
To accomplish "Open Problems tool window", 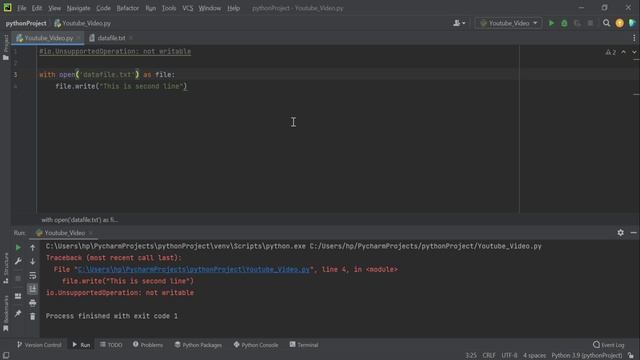I will (148, 345).
